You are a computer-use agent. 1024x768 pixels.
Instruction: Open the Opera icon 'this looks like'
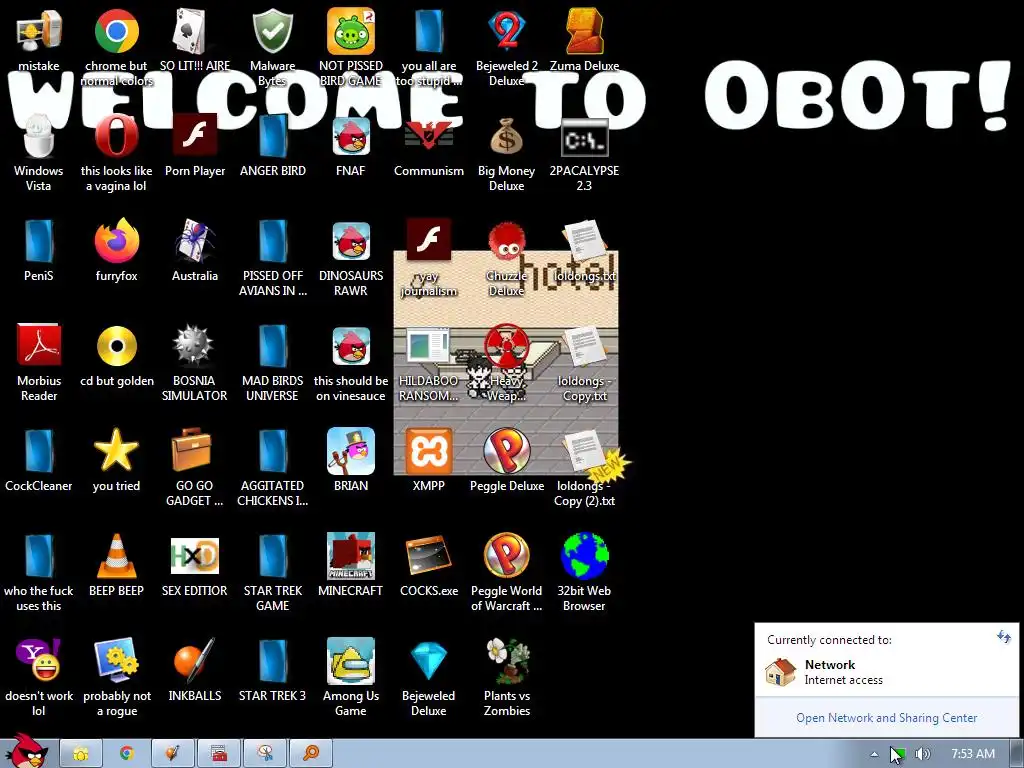pos(116,136)
